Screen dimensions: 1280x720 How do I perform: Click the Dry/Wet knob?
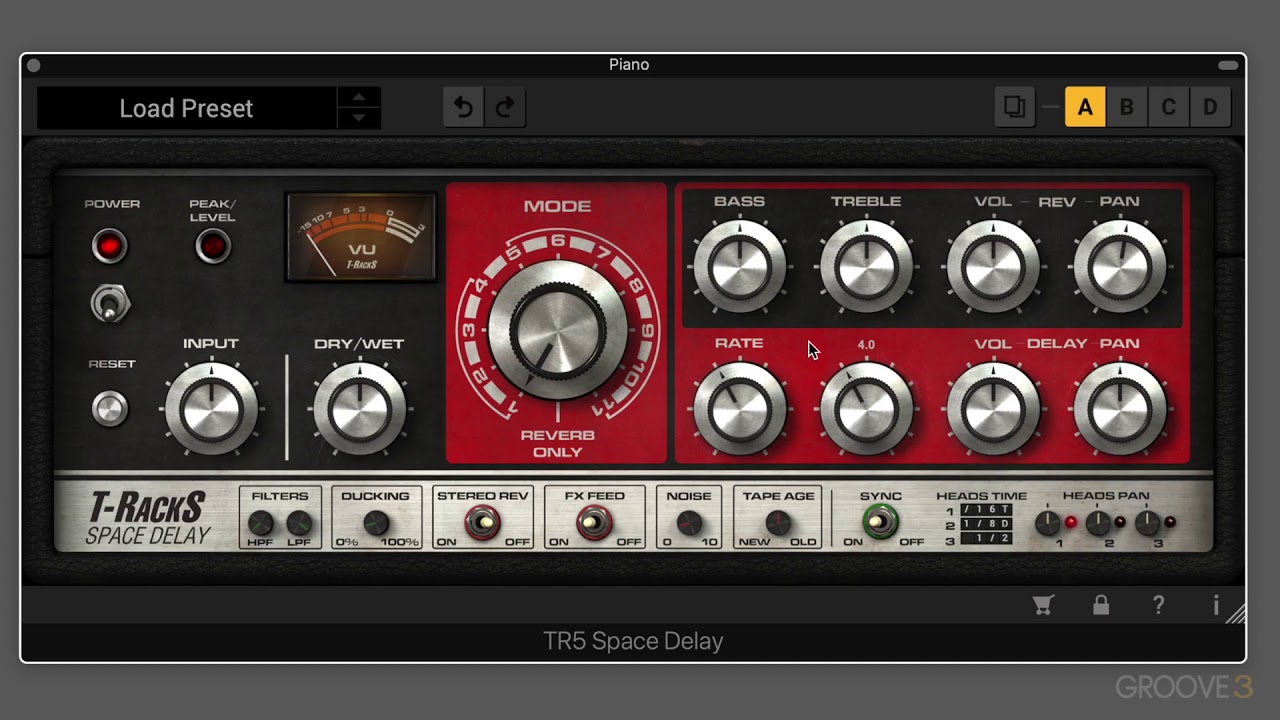359,409
